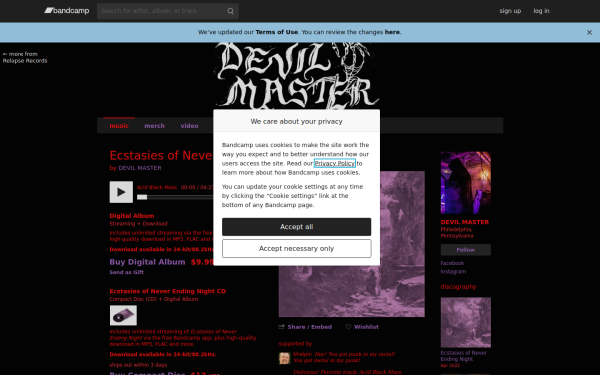Go to more from Relapse Records

coord(25,57)
